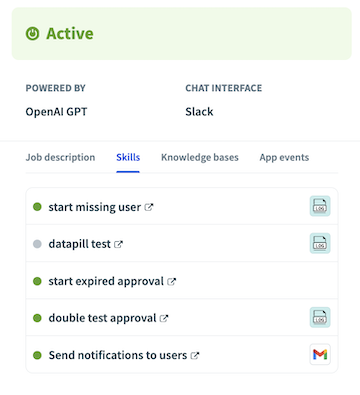The height and width of the screenshot is (395, 360).
Task: Click the green status dot of start missing user
Action: click(x=37, y=207)
